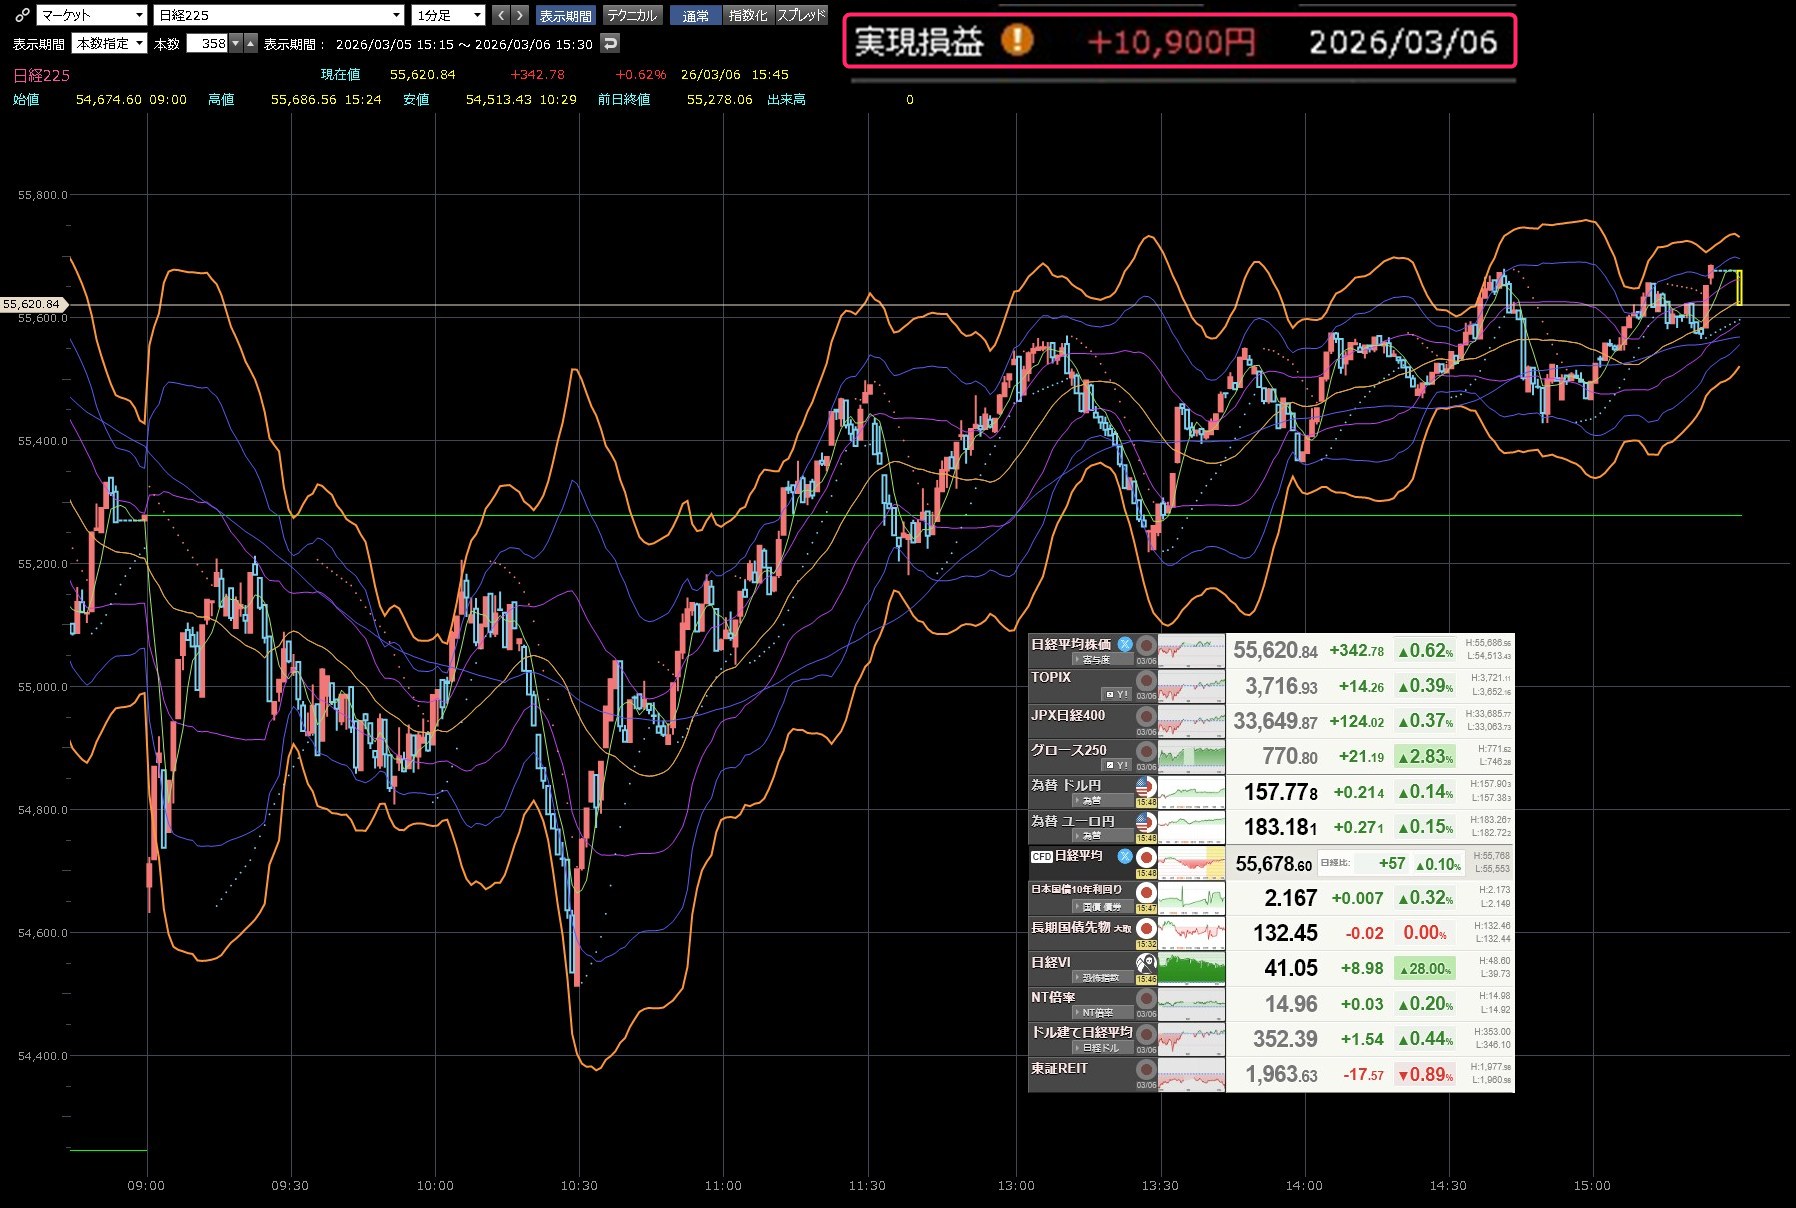Open the マーケット category dropdown

[92, 15]
